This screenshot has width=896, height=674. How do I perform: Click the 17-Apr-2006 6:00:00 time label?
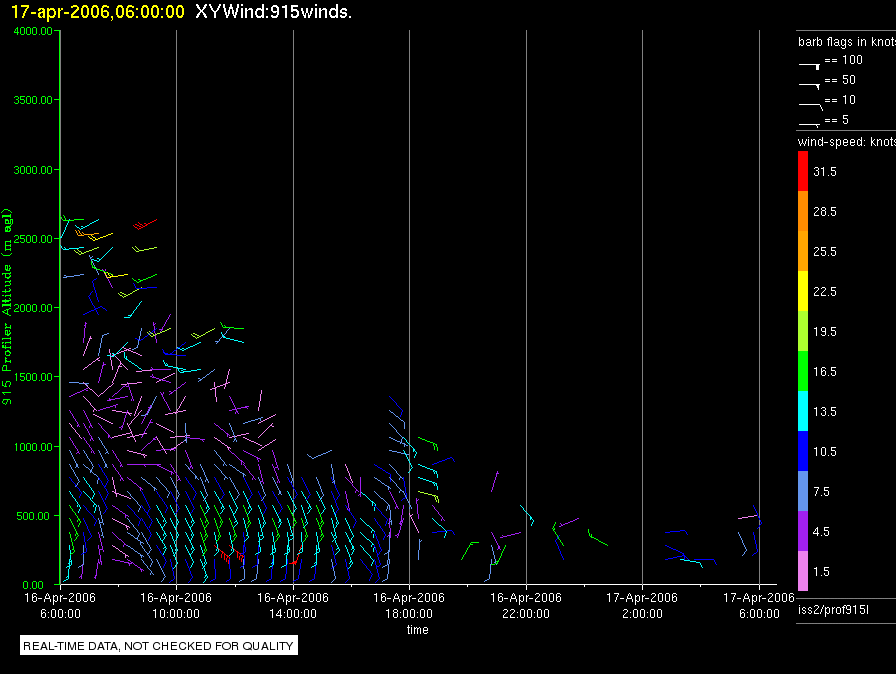click(x=759, y=605)
